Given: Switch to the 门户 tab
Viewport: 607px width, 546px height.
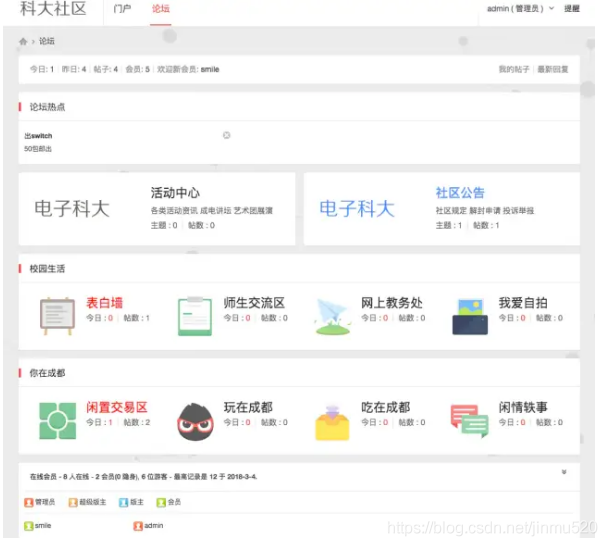Looking at the screenshot, I should (x=122, y=9).
